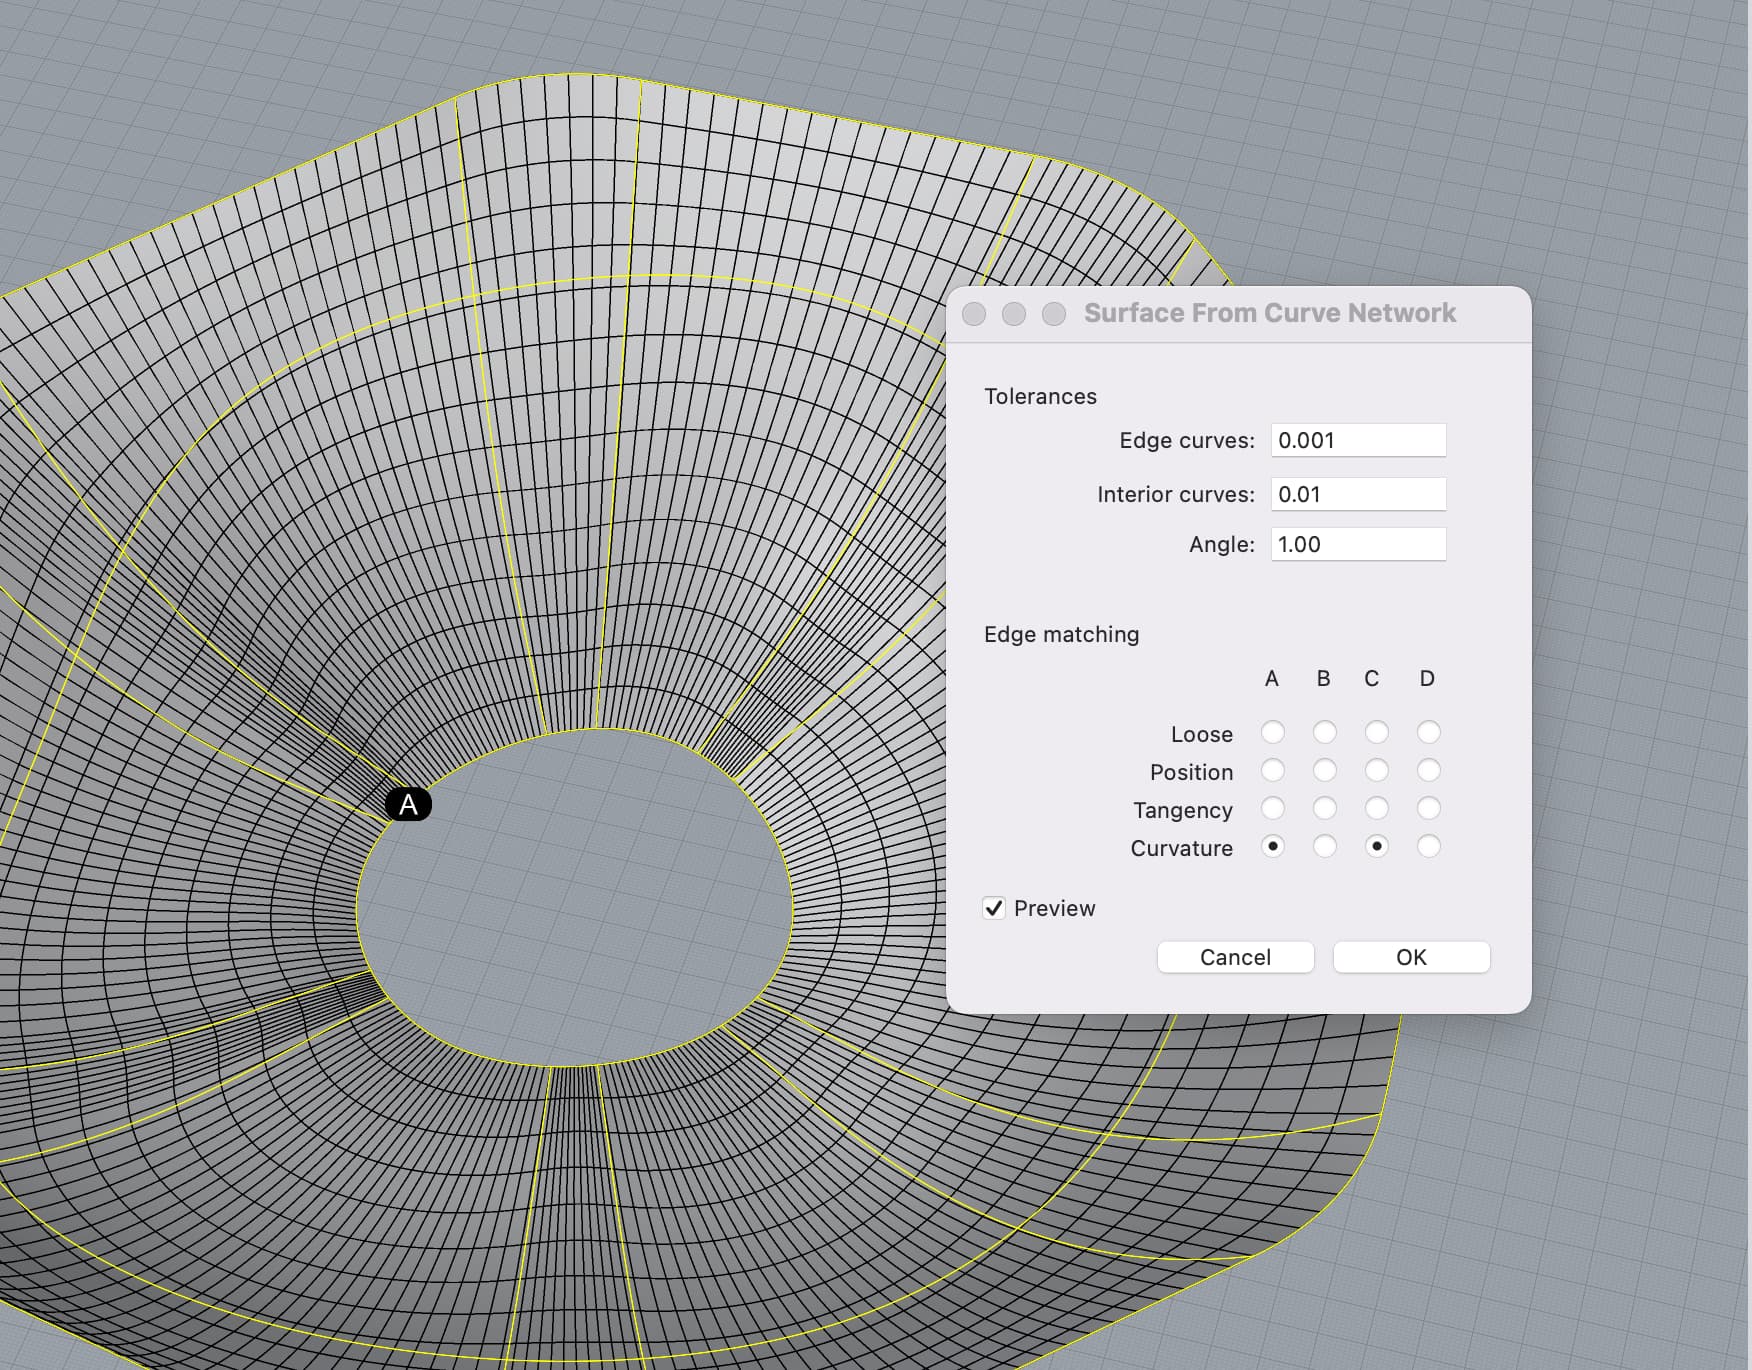The image size is (1752, 1370).
Task: Select Loose for edge B
Action: [x=1324, y=733]
